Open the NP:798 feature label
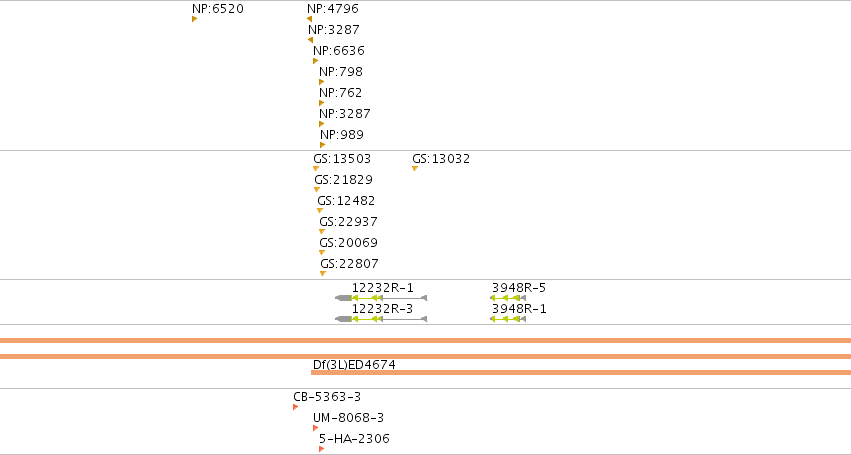 pos(341,72)
